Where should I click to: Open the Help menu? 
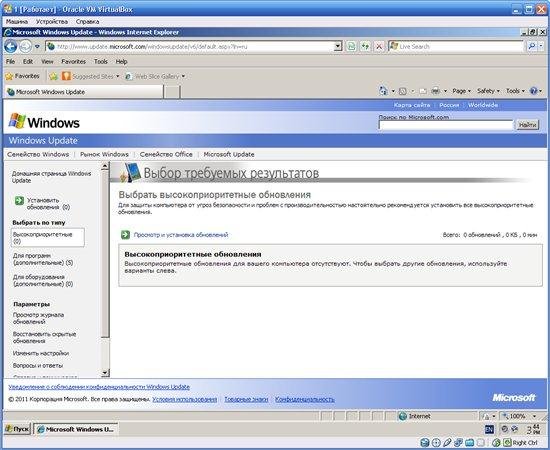point(121,61)
